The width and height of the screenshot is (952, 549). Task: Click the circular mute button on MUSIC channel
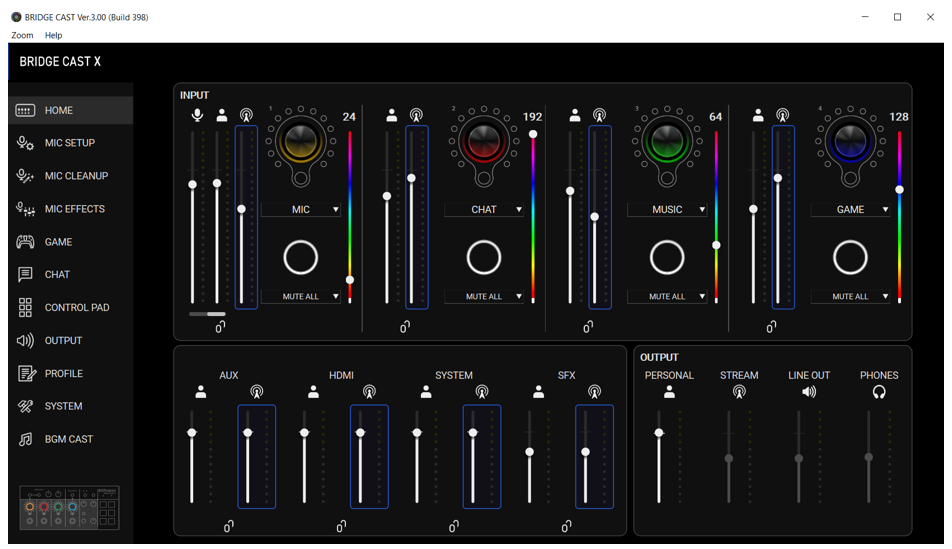pos(667,257)
